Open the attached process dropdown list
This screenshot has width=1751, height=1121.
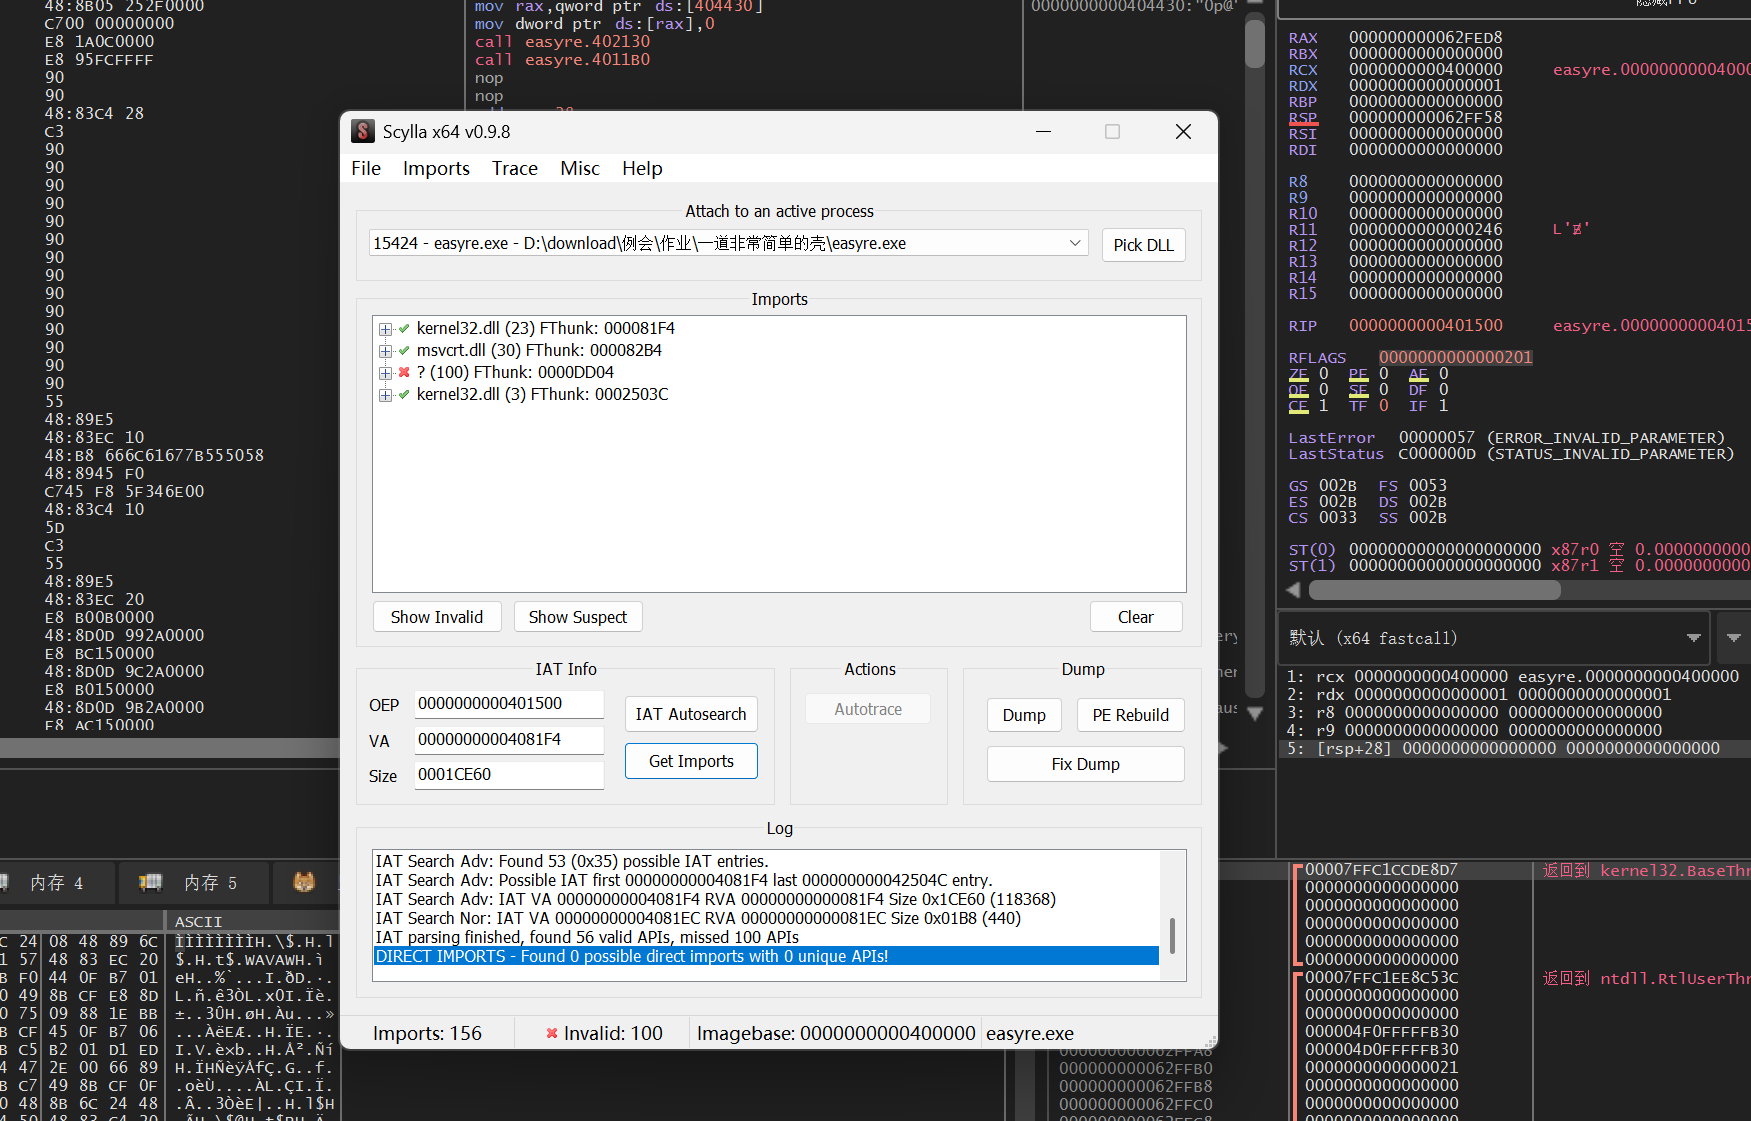1075,243
